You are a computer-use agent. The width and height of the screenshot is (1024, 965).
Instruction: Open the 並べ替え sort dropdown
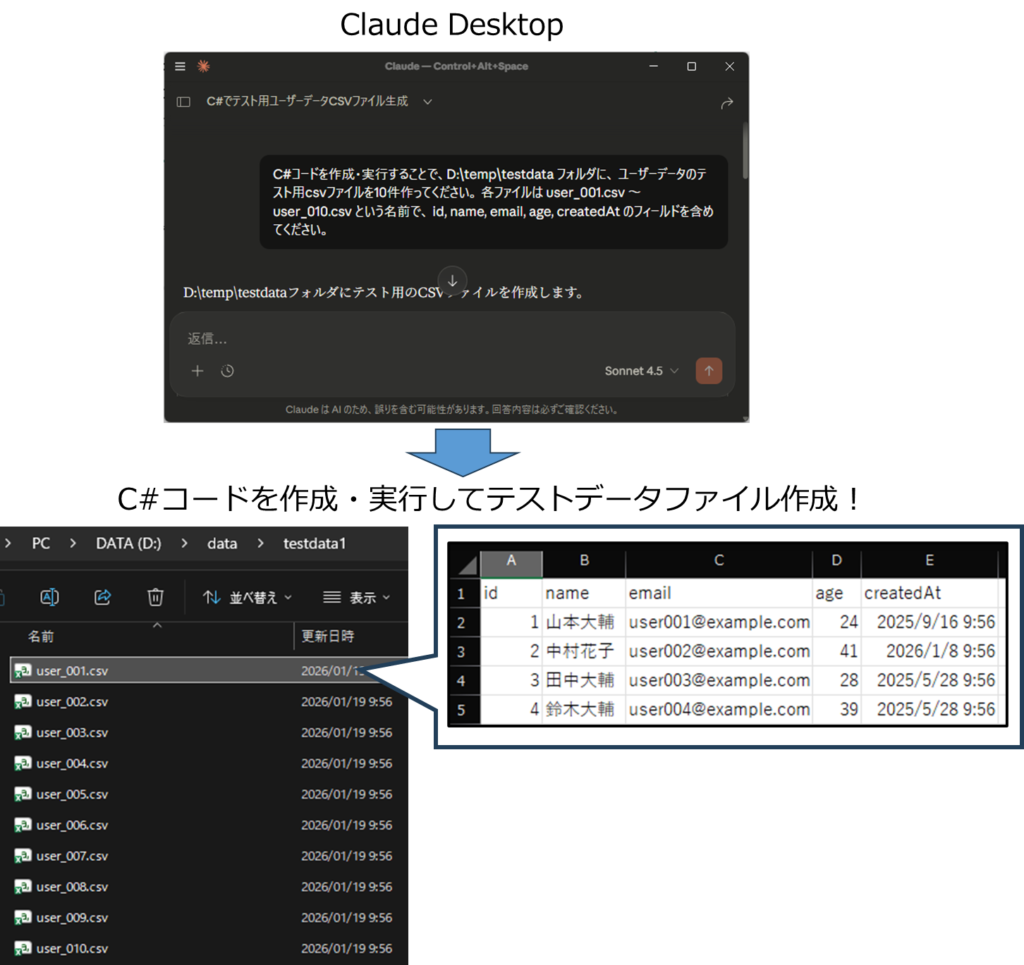[247, 597]
